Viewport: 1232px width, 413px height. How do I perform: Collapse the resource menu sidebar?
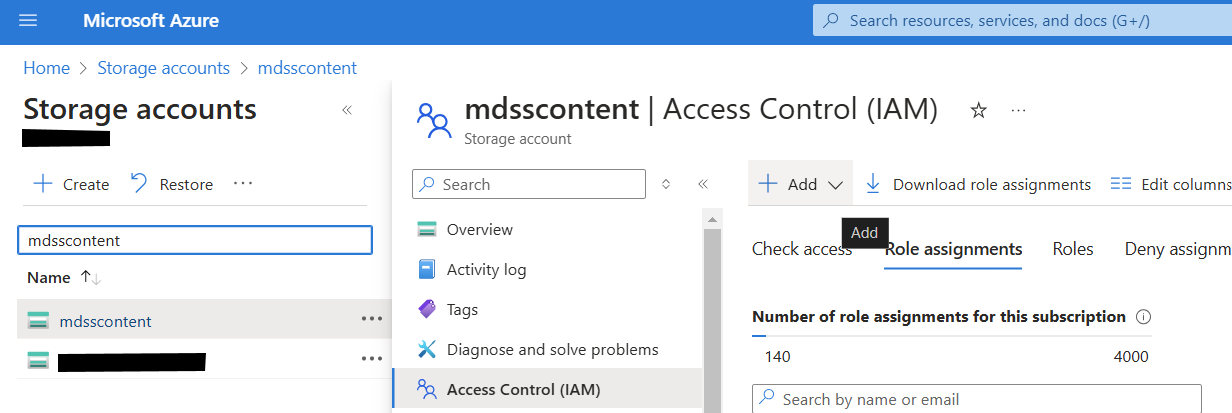tap(703, 184)
